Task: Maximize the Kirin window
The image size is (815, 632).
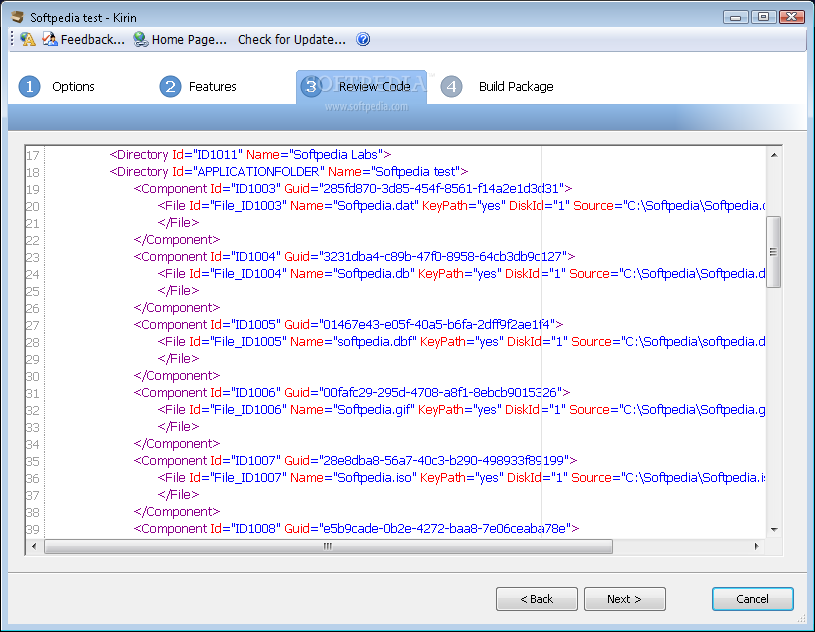Action: point(764,17)
